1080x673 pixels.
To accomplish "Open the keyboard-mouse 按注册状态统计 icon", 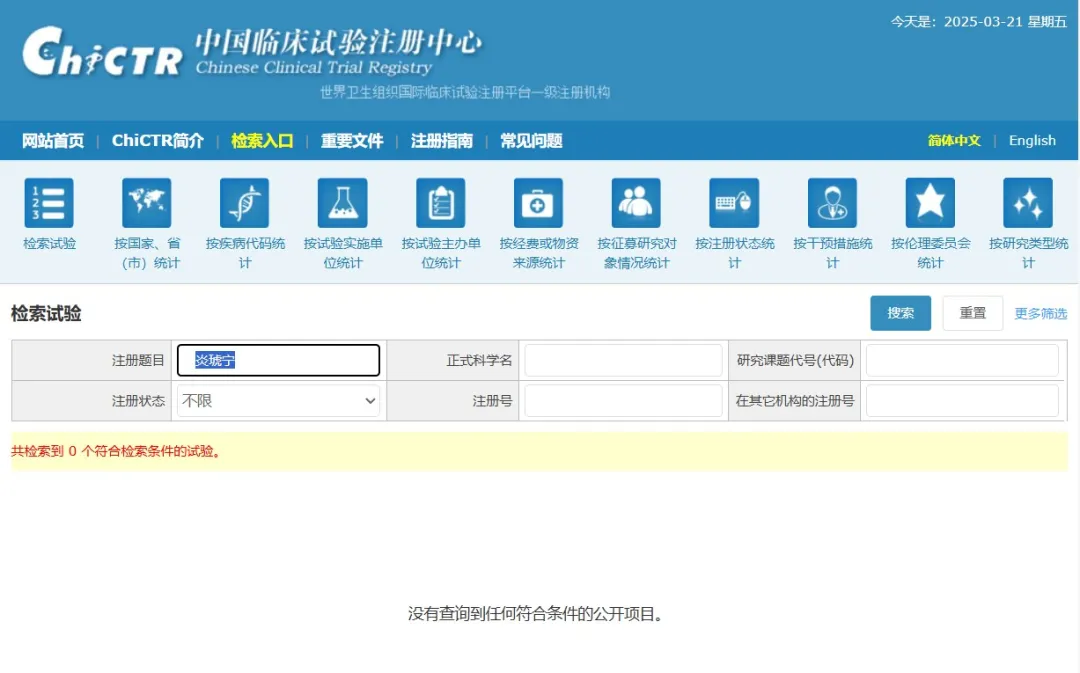I will tap(734, 203).
